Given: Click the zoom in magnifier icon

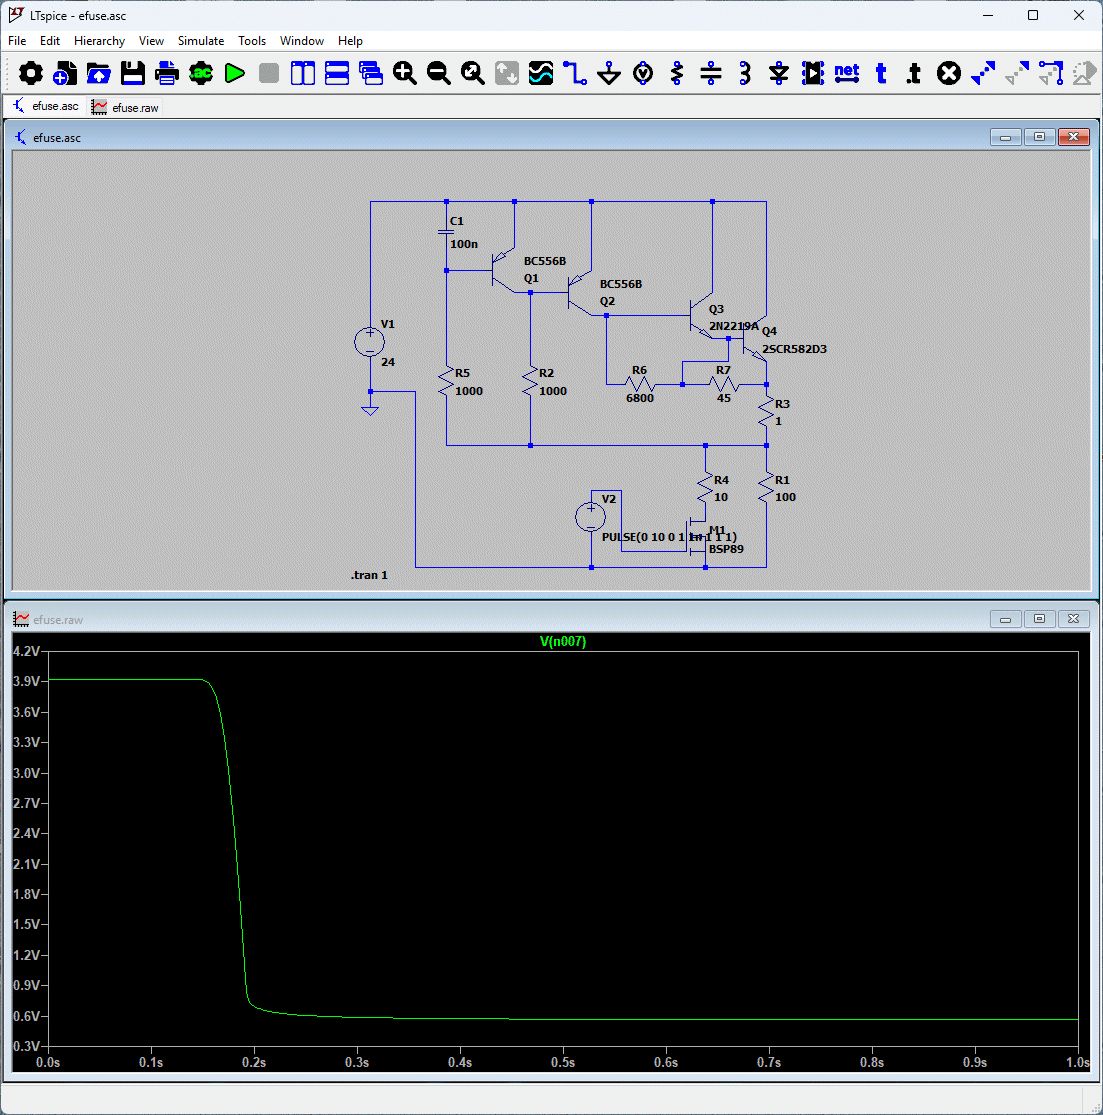Looking at the screenshot, I should point(405,73).
